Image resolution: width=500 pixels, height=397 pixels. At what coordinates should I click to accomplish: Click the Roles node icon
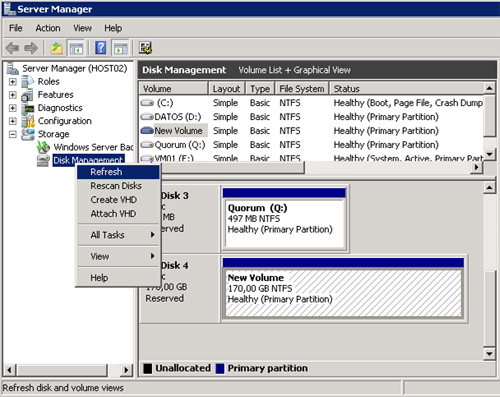(28, 81)
